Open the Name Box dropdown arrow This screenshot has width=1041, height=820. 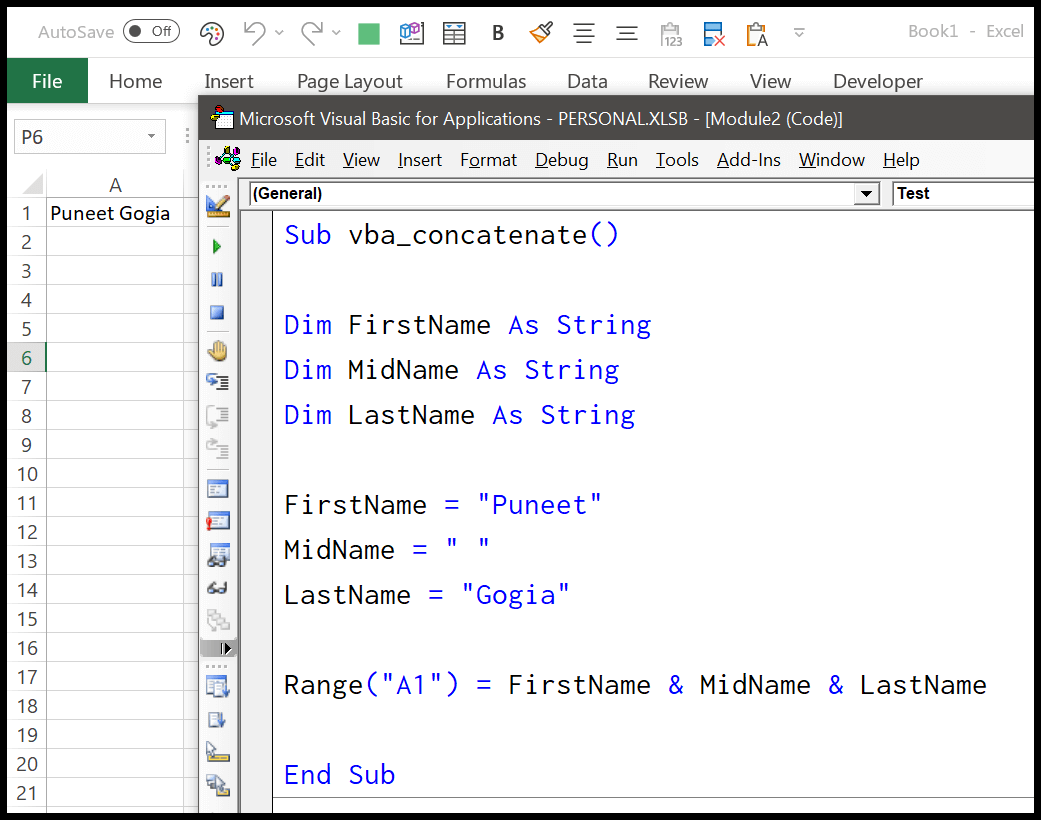click(151, 137)
